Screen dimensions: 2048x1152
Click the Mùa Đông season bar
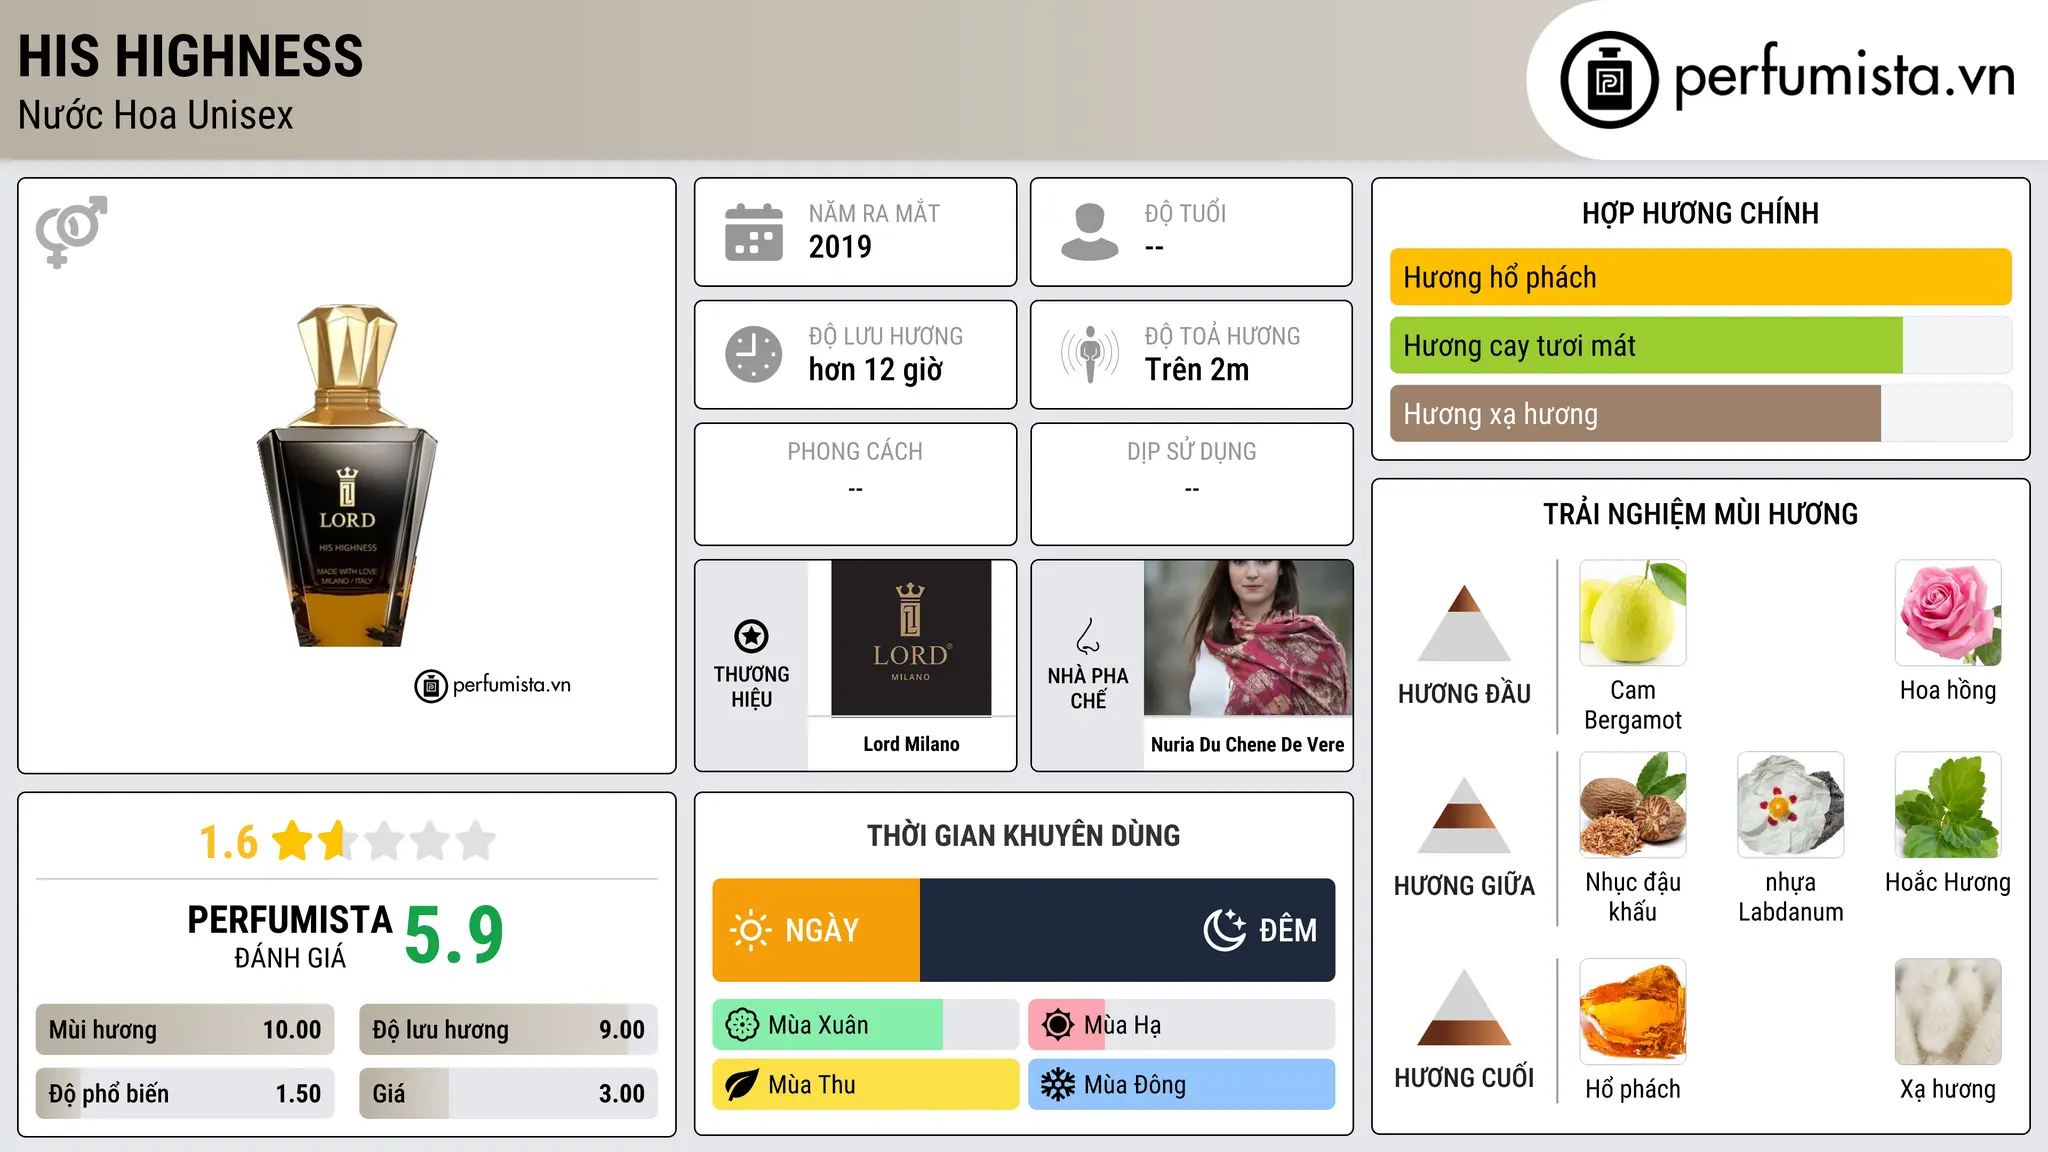[1182, 1085]
